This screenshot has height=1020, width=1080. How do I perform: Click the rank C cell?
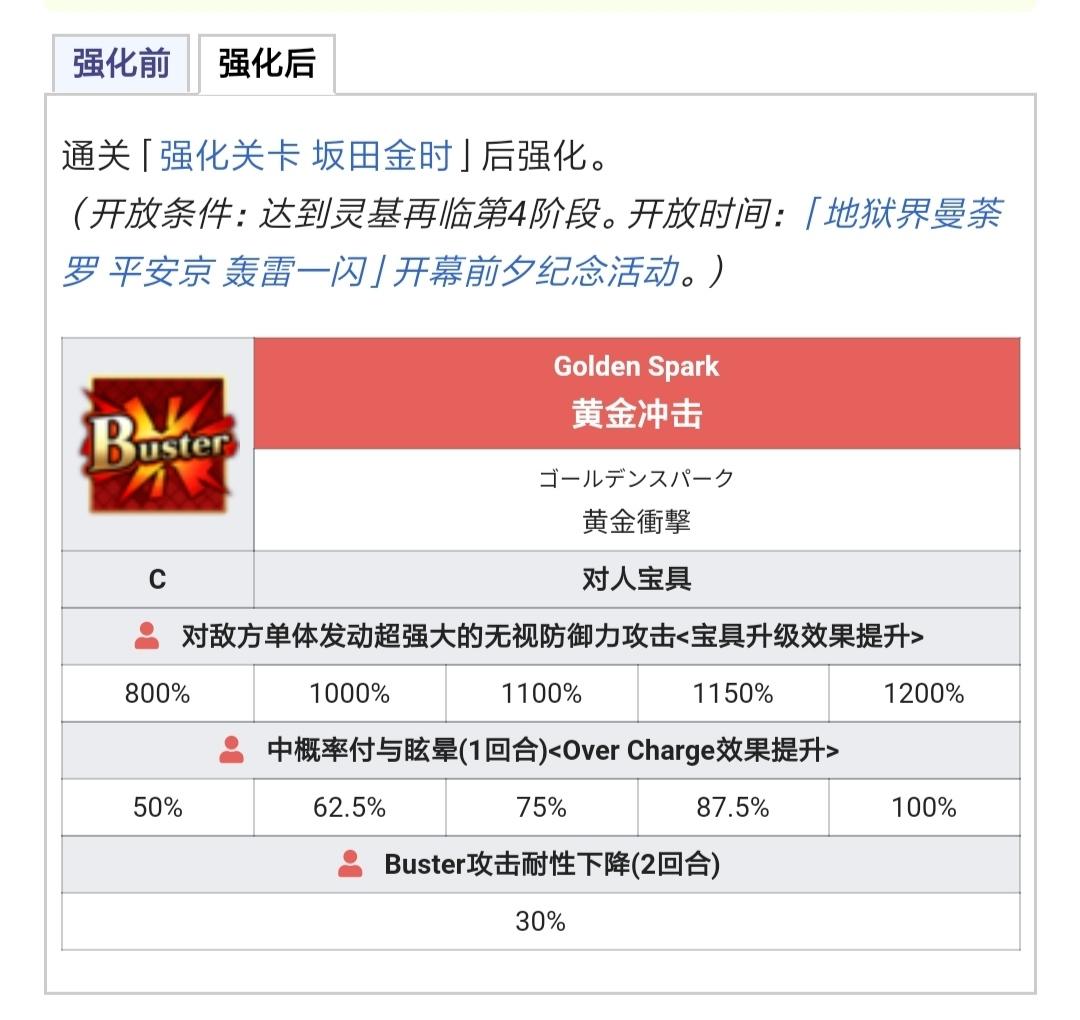(158, 579)
